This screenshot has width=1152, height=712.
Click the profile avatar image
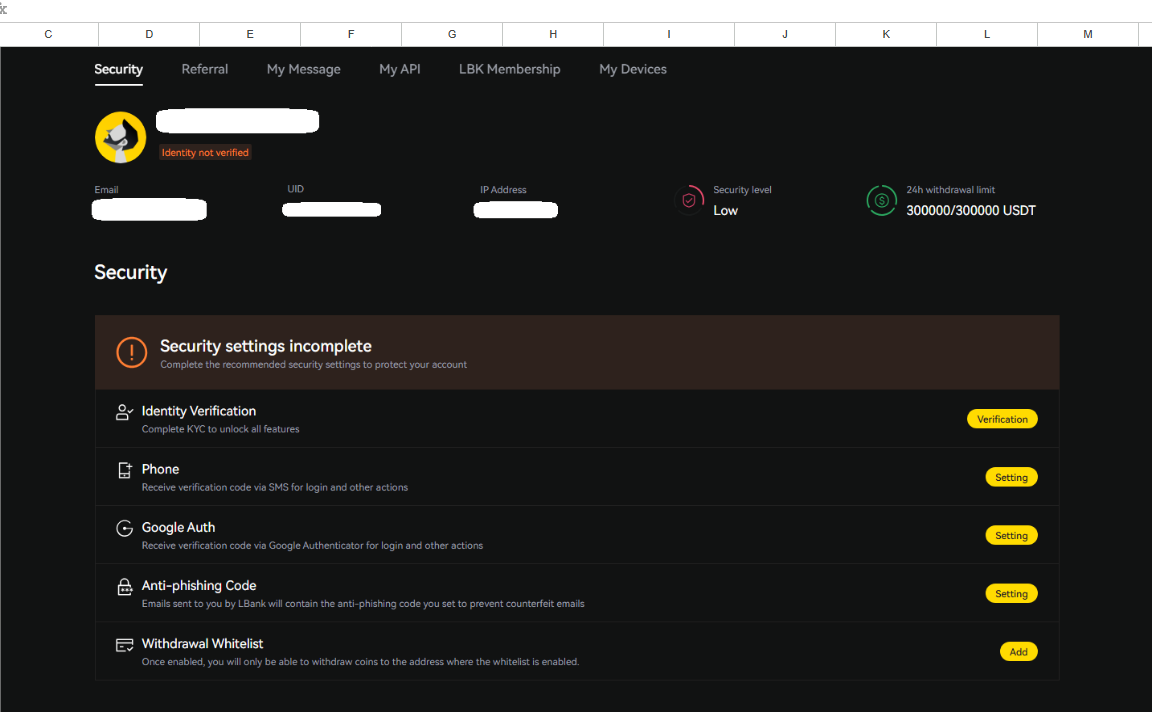(120, 137)
